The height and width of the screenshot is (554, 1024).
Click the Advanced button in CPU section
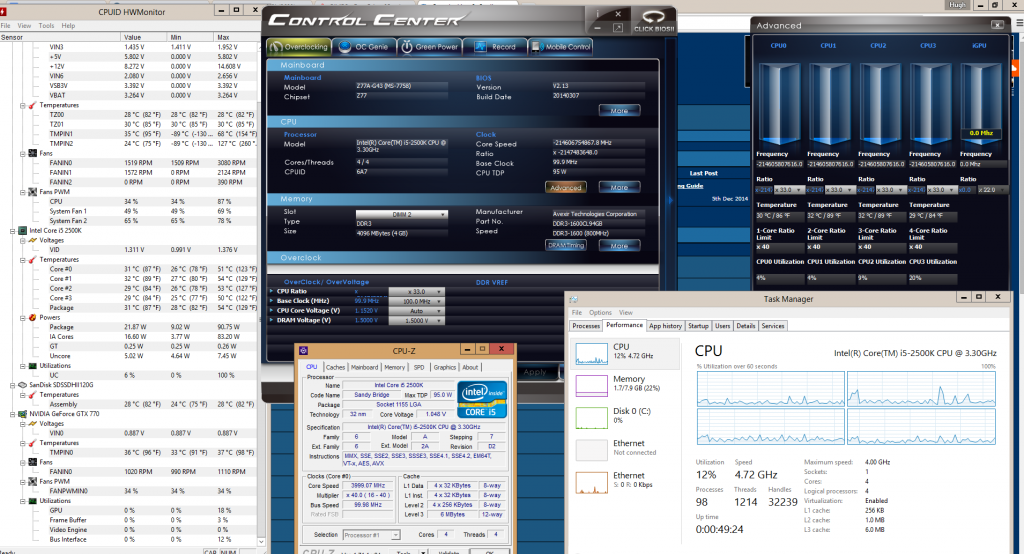[x=566, y=187]
